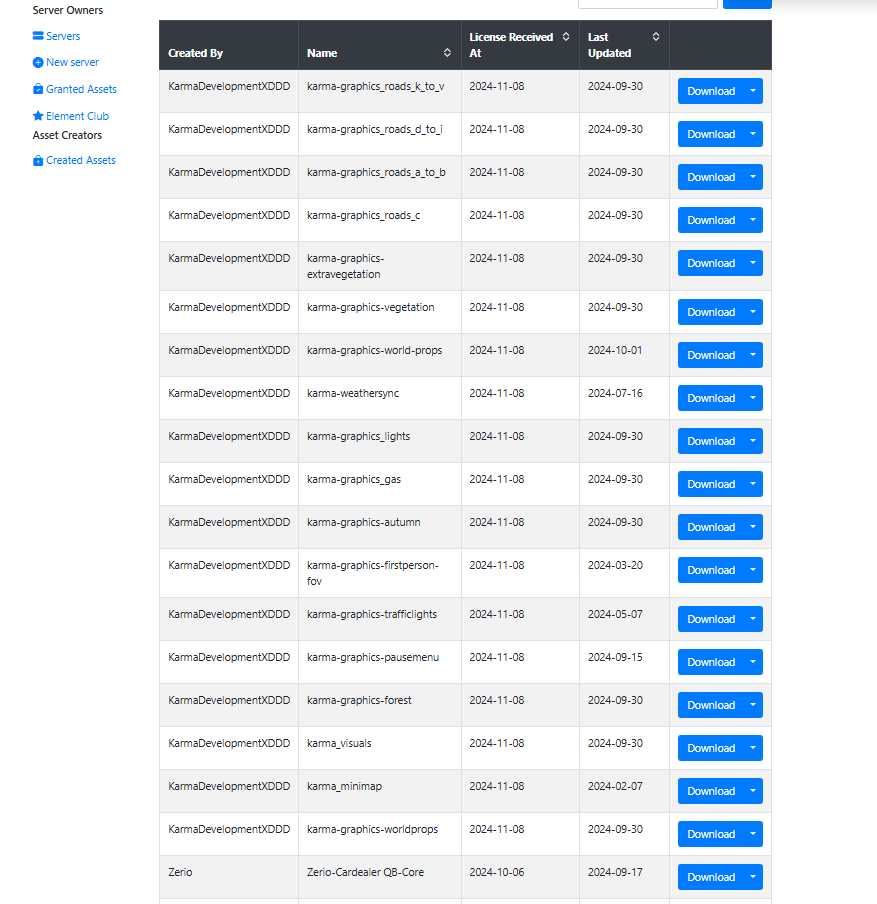
Task: Sort by Last Updated column arrows
Action: click(x=656, y=36)
